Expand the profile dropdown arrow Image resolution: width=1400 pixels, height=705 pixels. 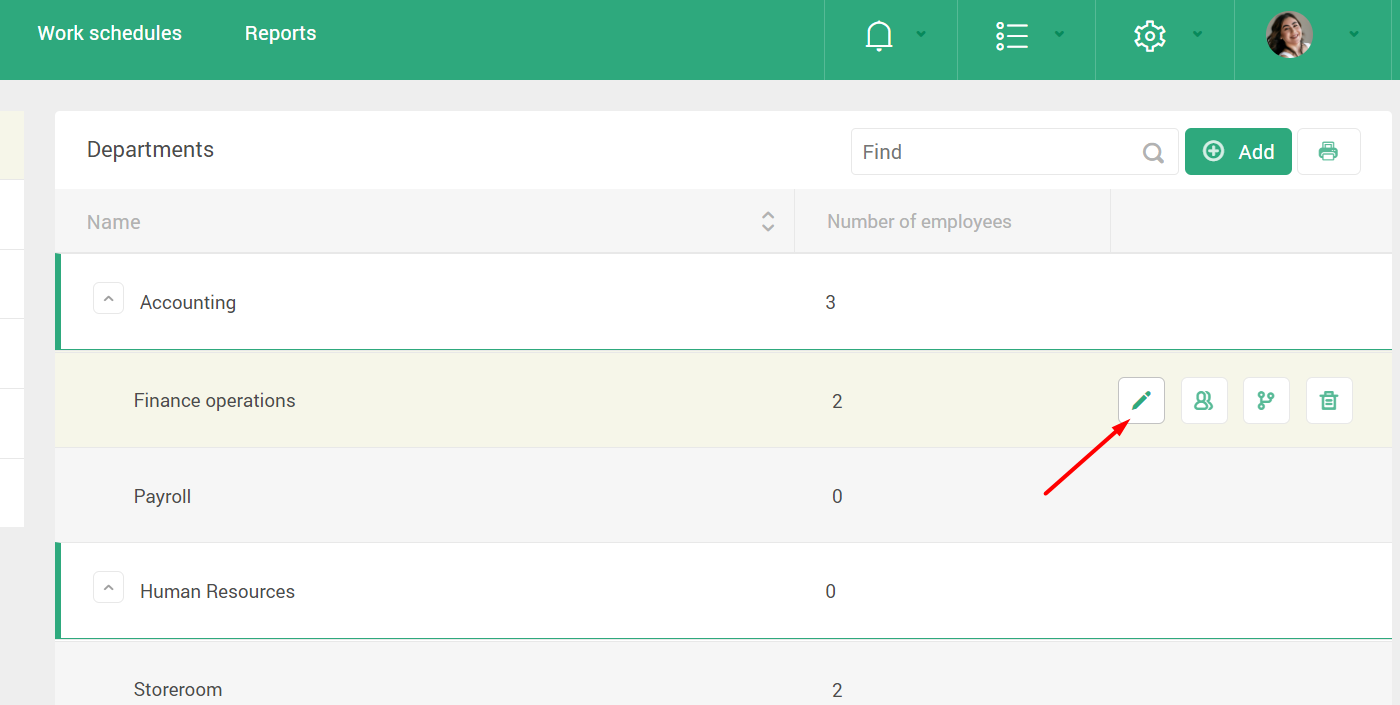[x=1354, y=34]
